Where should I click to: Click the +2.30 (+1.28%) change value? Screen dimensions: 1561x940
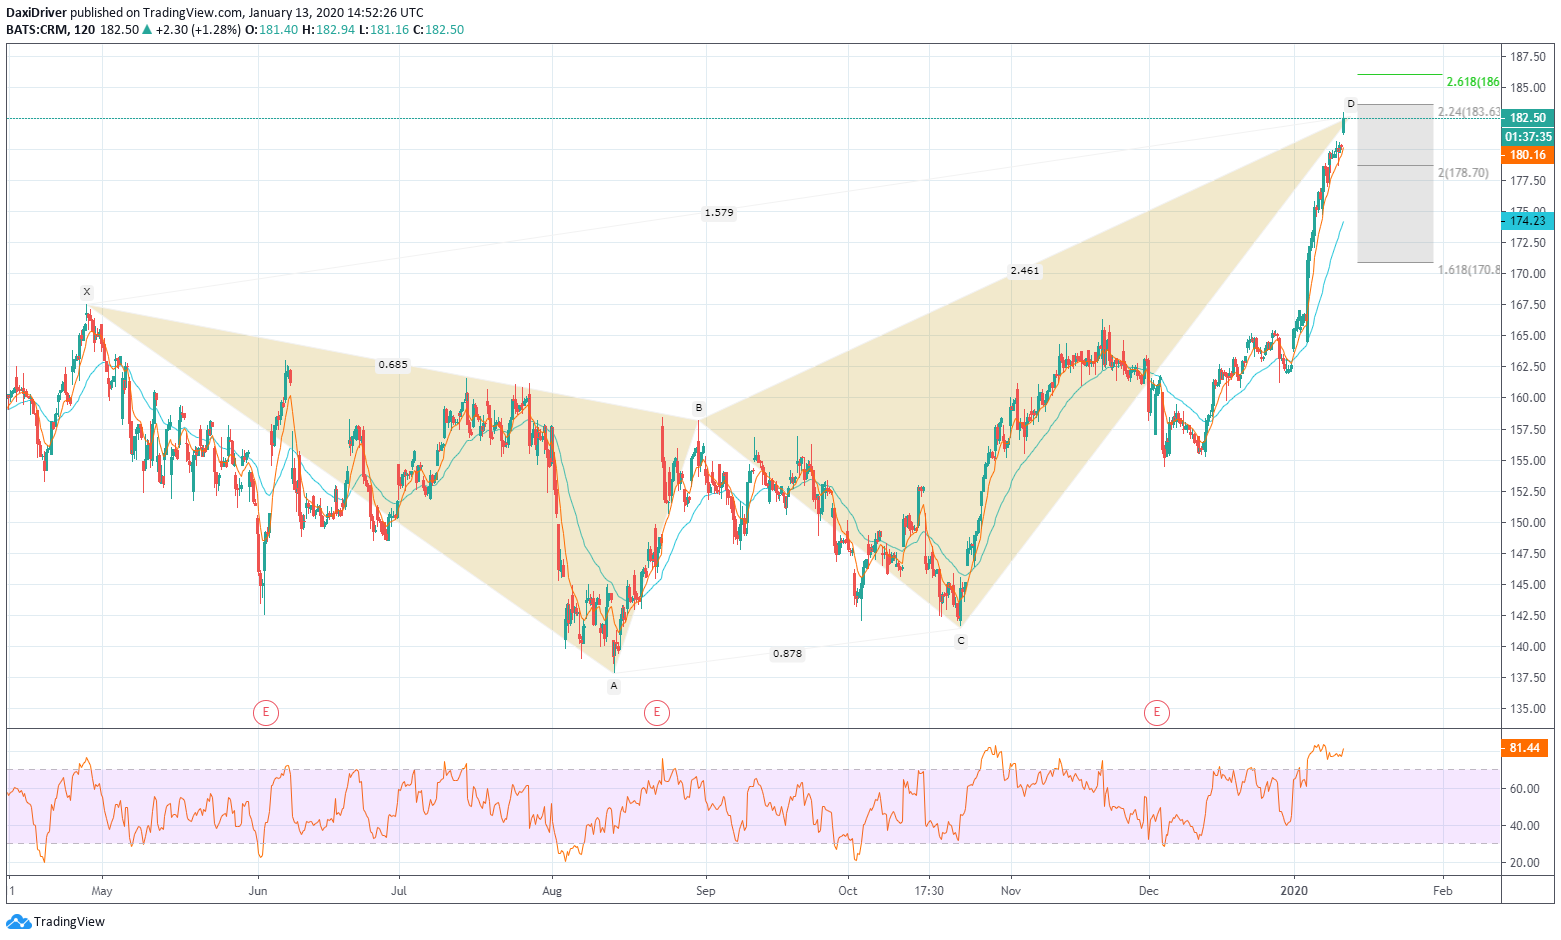[198, 30]
